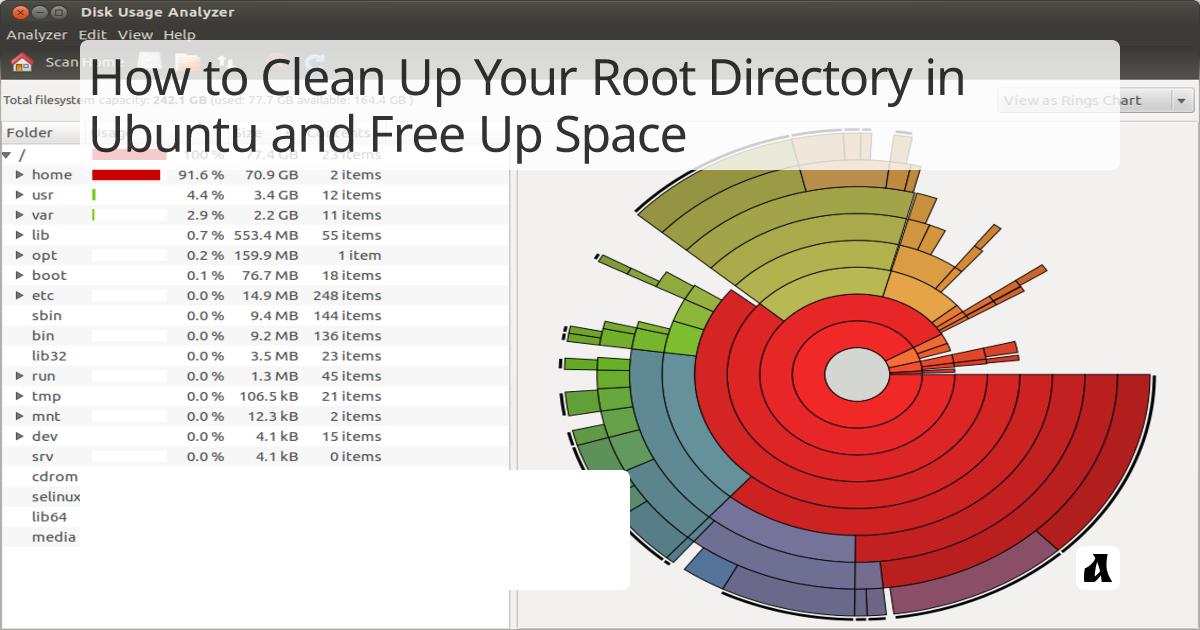This screenshot has height=630, width=1200.
Task: Click the refresh scan icon
Action: coord(312,62)
